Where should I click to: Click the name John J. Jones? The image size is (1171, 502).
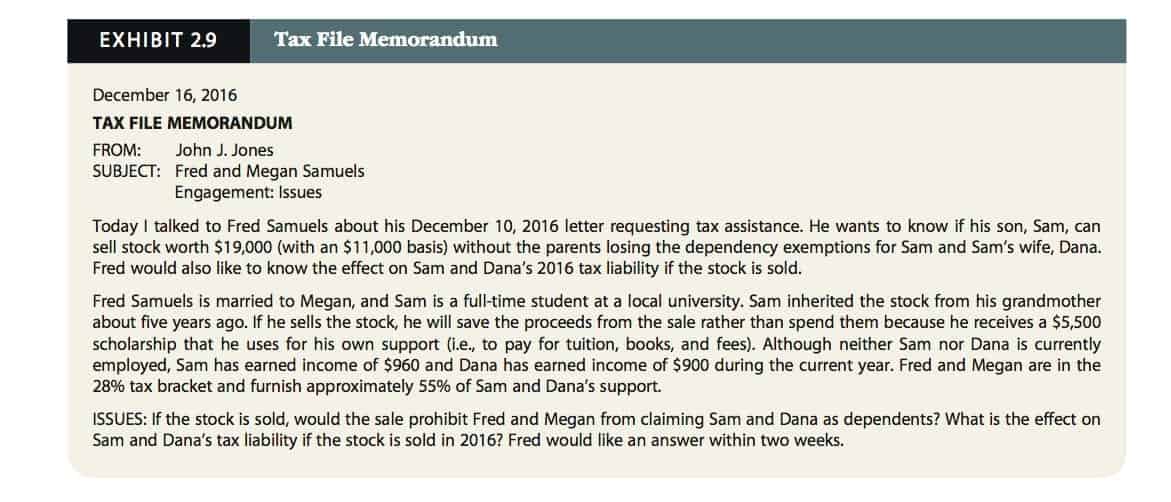[224, 151]
